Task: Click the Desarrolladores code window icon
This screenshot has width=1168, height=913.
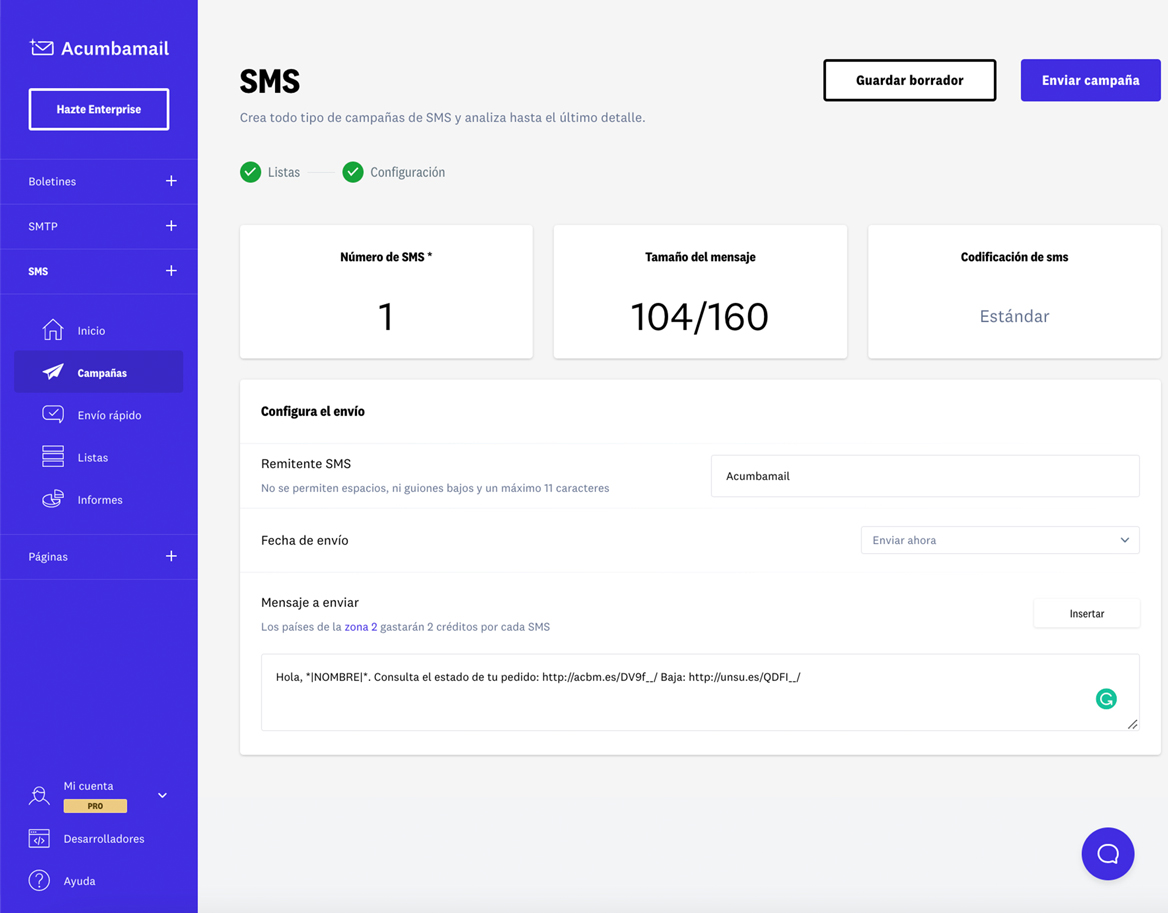Action: click(x=39, y=838)
